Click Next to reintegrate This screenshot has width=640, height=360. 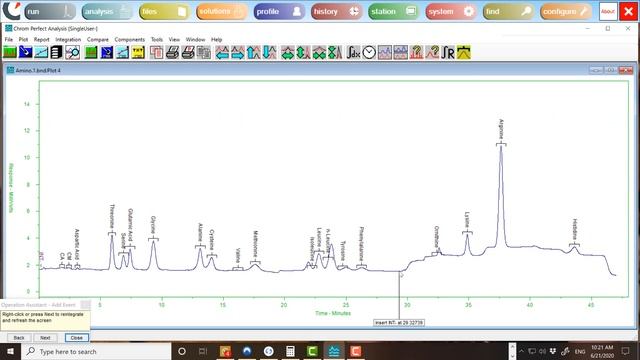(45, 338)
